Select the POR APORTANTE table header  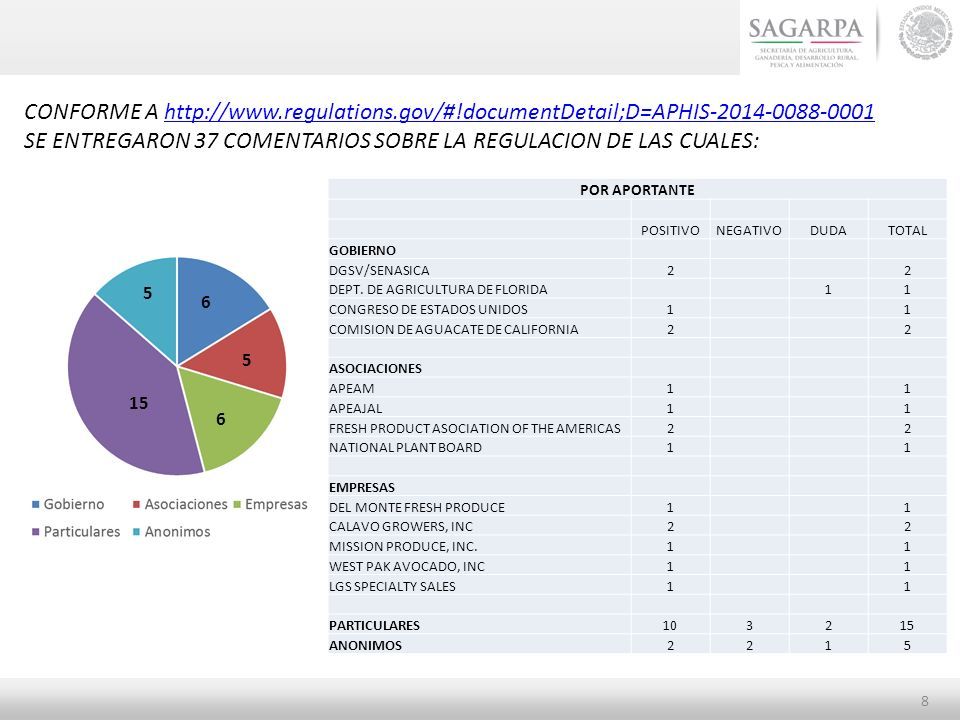(637, 190)
